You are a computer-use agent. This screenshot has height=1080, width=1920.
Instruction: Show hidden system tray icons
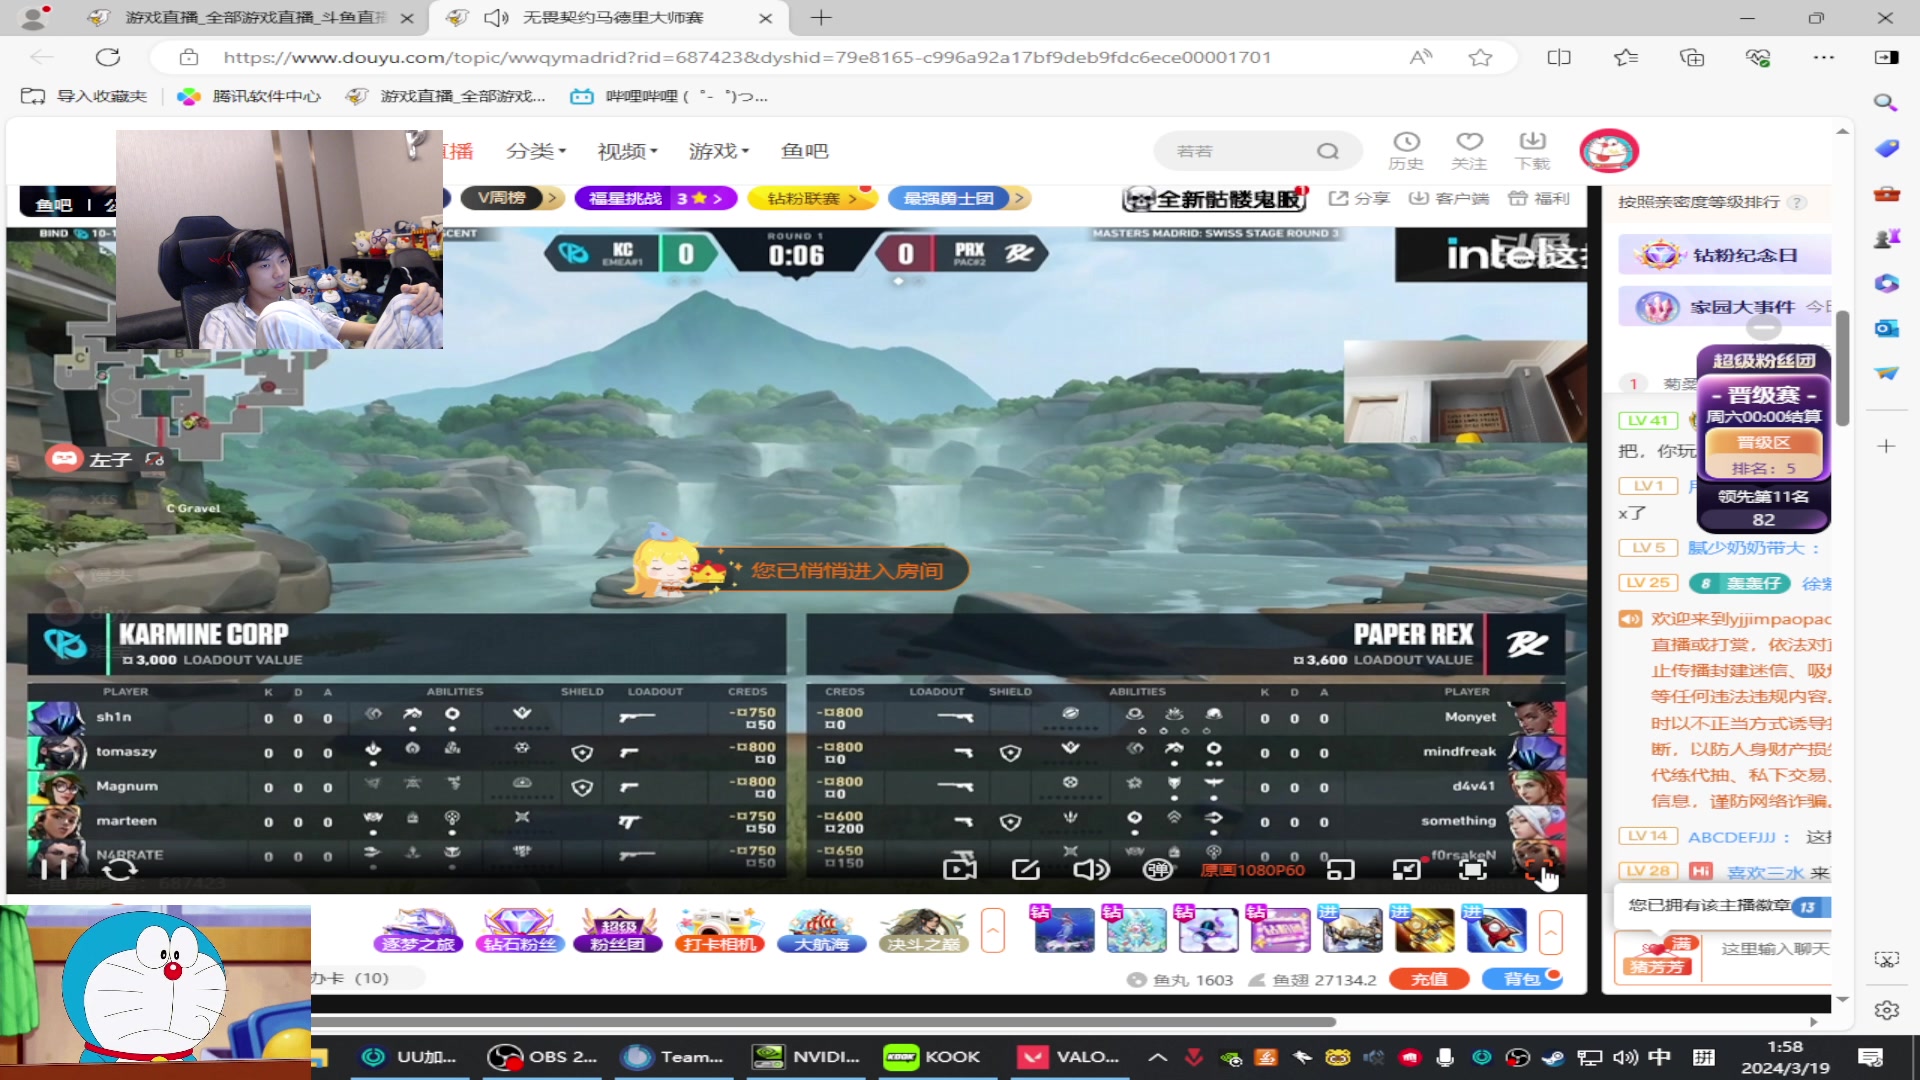click(1158, 1057)
